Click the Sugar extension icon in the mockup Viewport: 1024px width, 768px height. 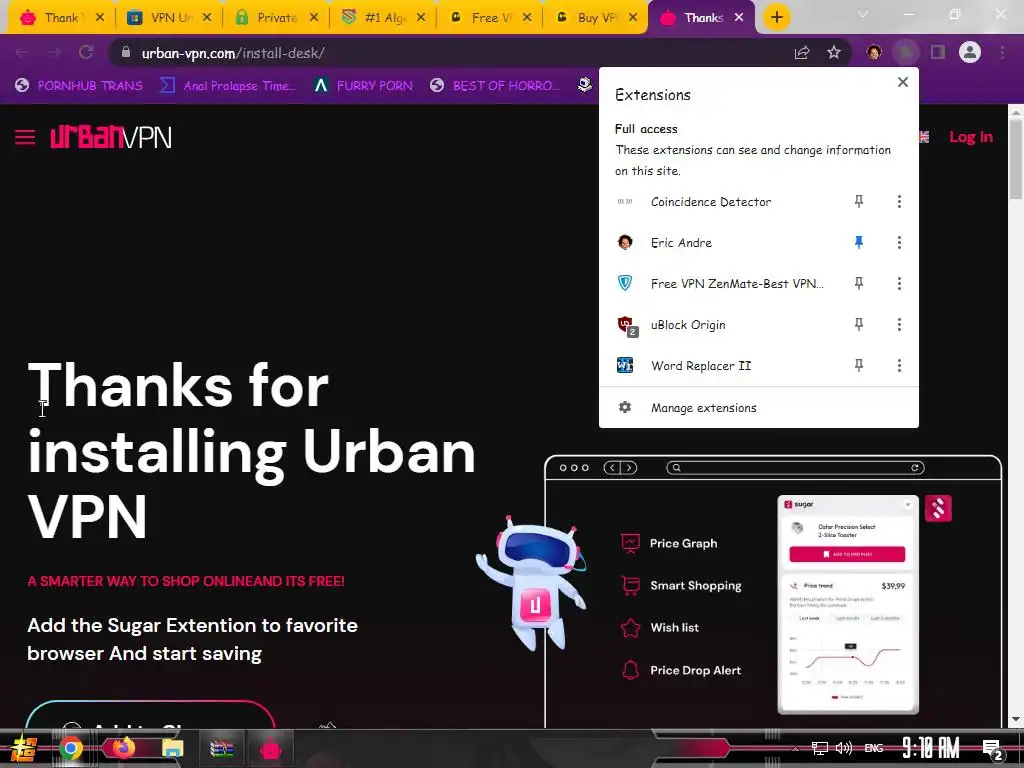pyautogui.click(x=938, y=509)
